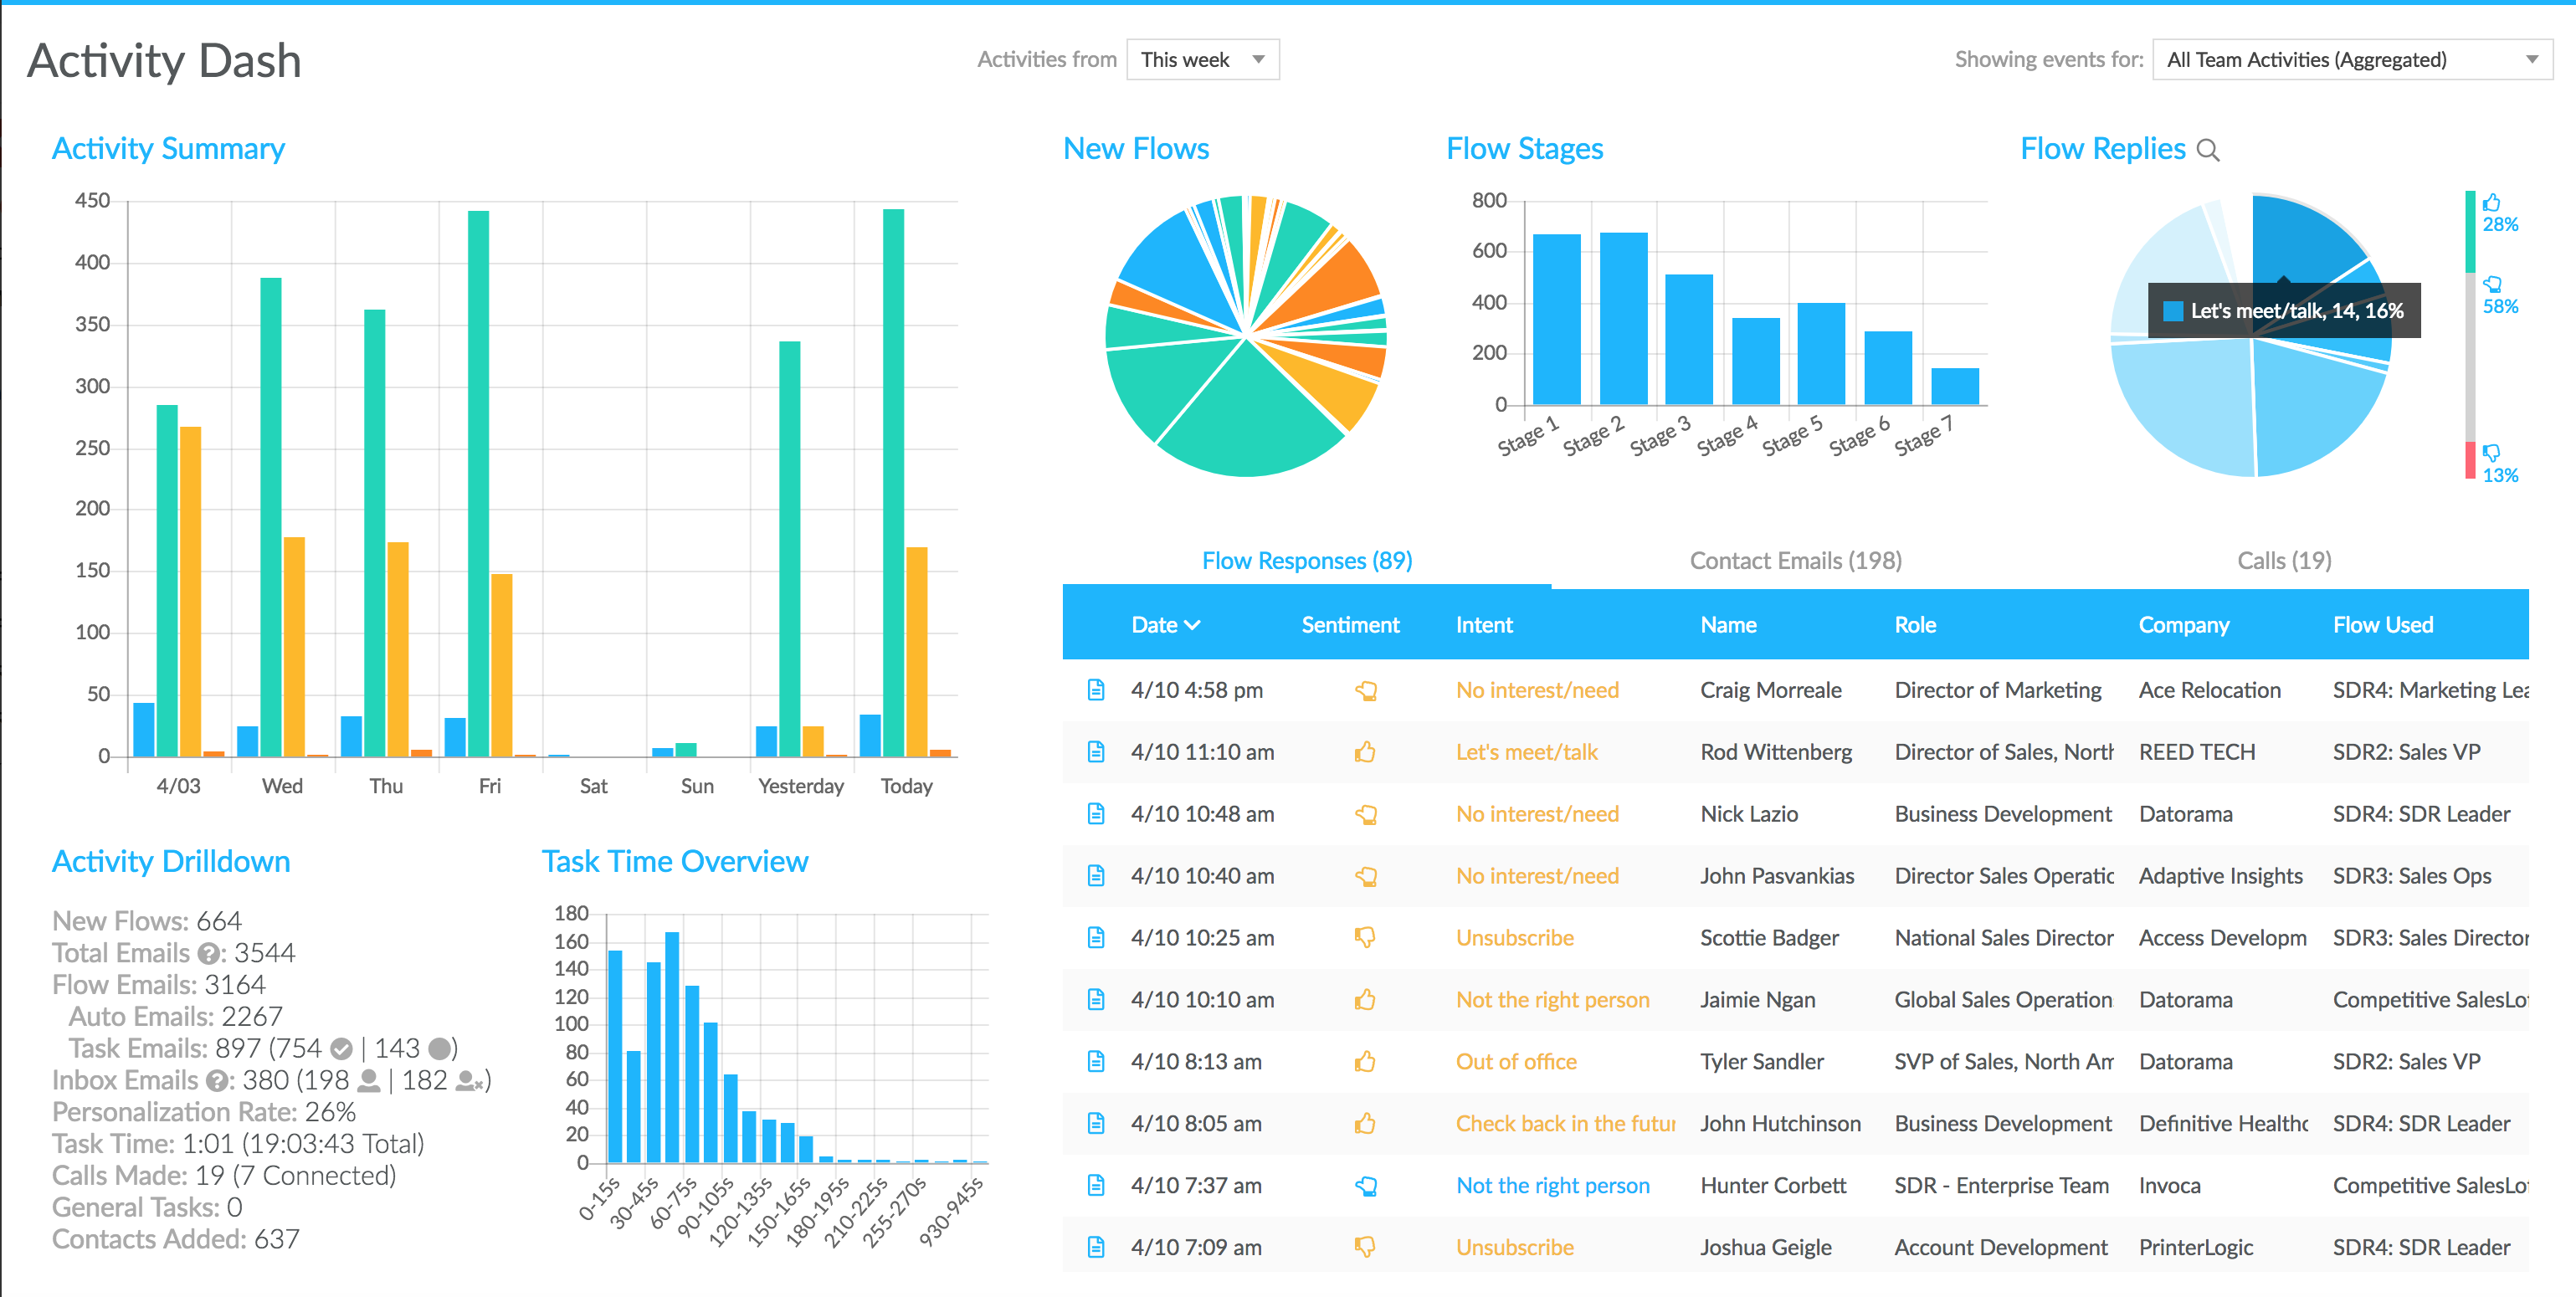Click the 13% thumbs-down sentiment icon
The height and width of the screenshot is (1297, 2576).
click(x=2492, y=453)
